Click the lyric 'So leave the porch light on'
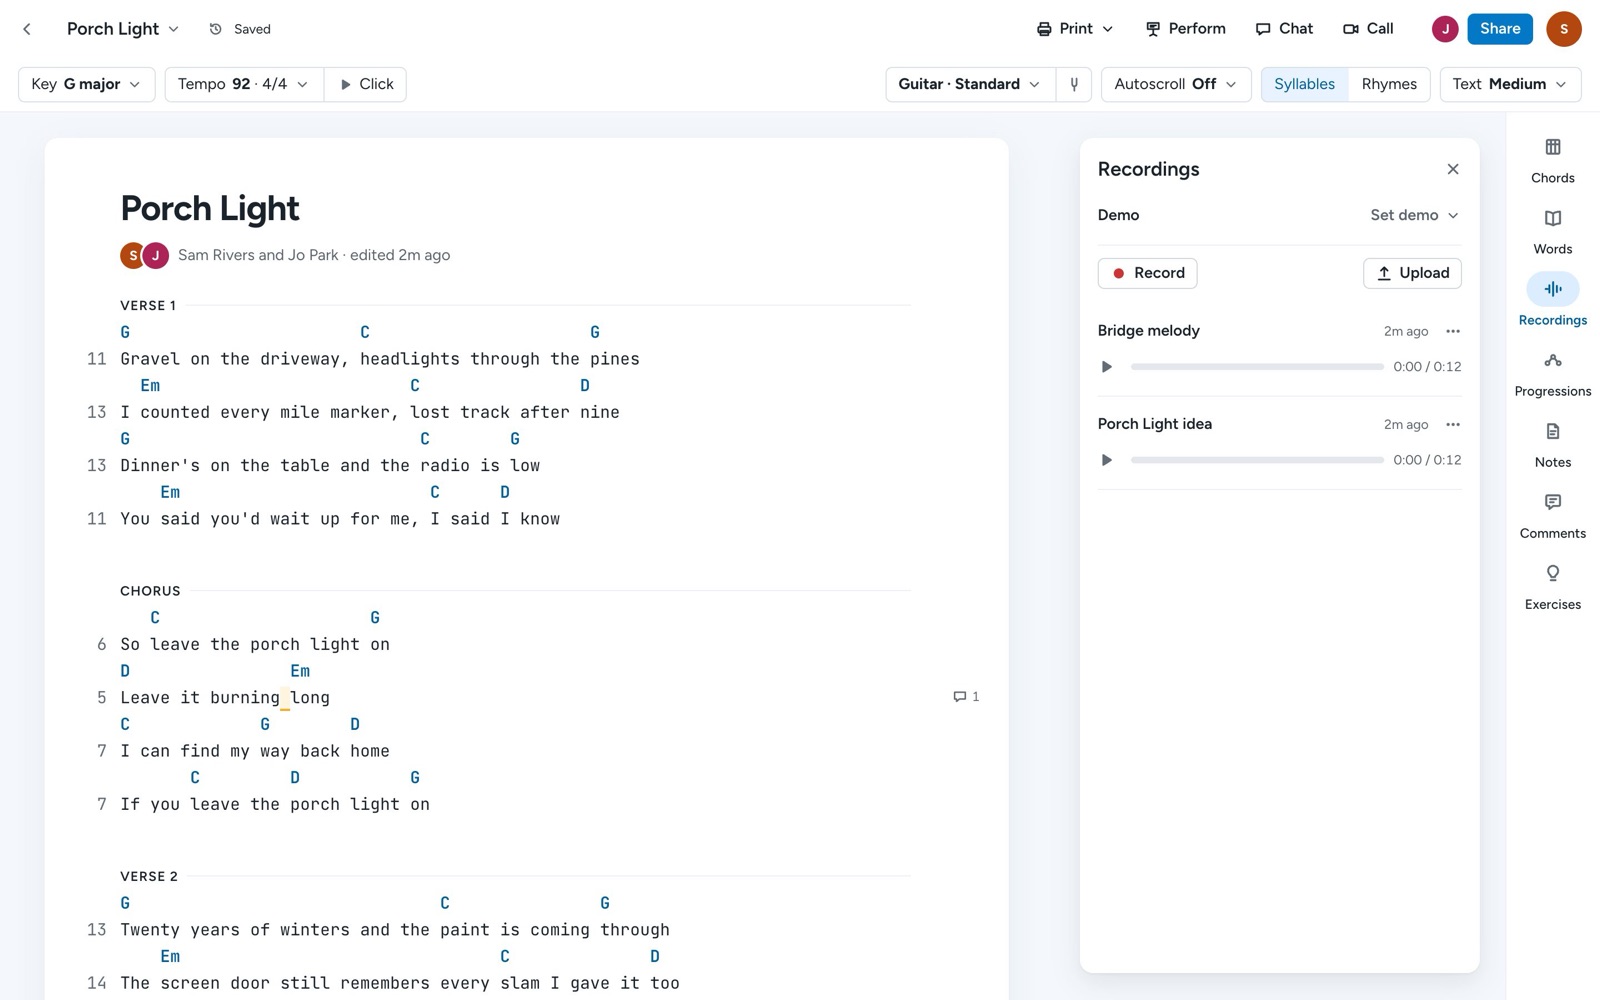 click(x=255, y=645)
